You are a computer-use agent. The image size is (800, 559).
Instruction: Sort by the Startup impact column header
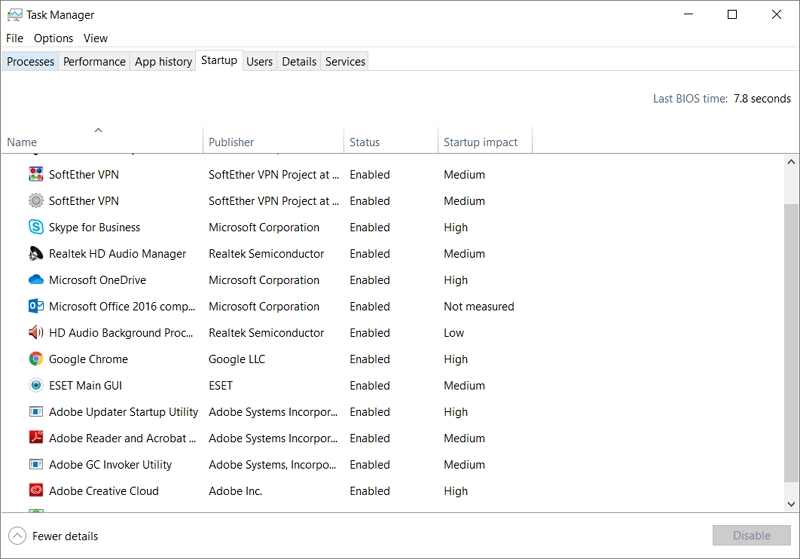[x=485, y=140]
